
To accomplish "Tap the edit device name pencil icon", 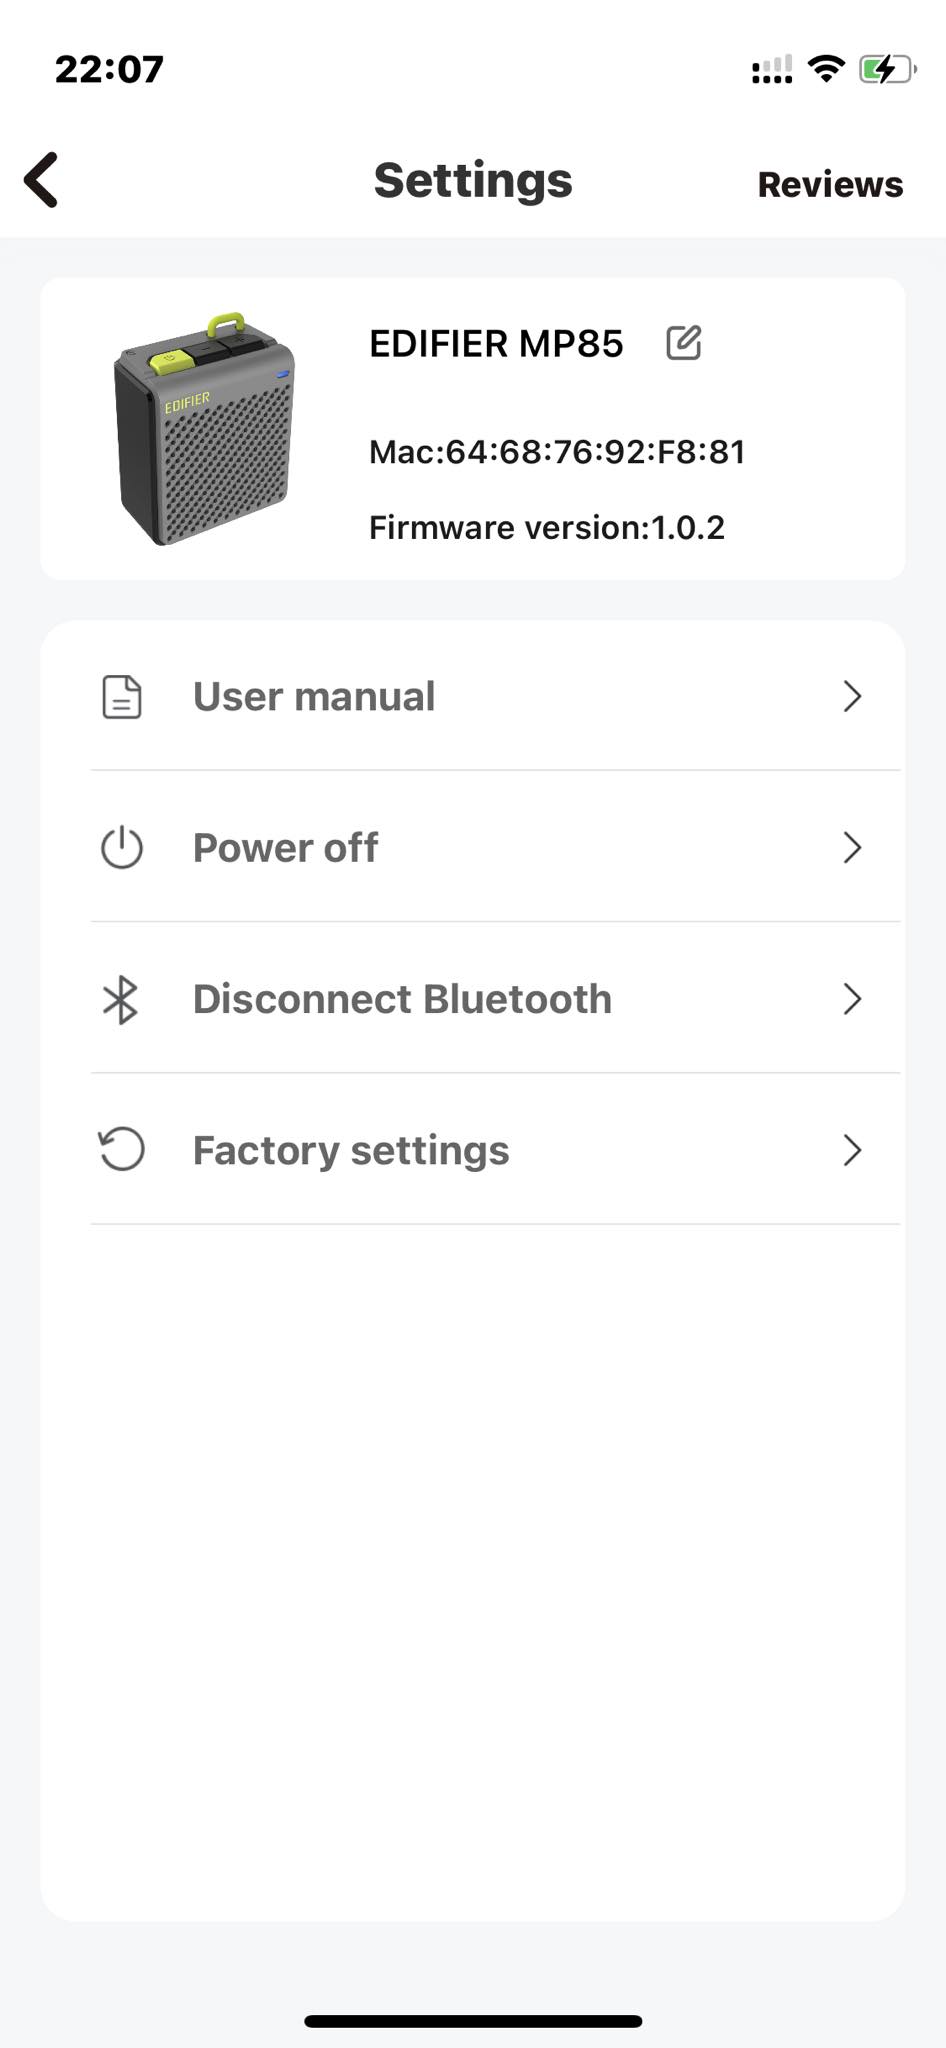I will click(x=684, y=343).
